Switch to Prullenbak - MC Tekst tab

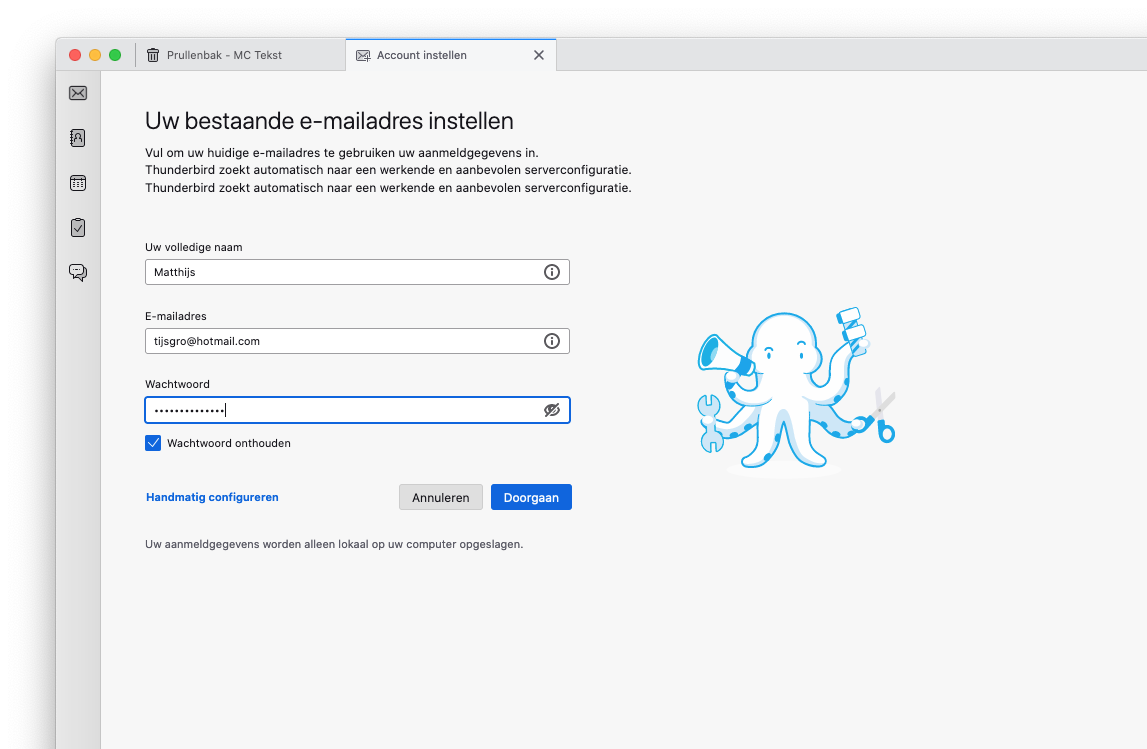click(224, 55)
